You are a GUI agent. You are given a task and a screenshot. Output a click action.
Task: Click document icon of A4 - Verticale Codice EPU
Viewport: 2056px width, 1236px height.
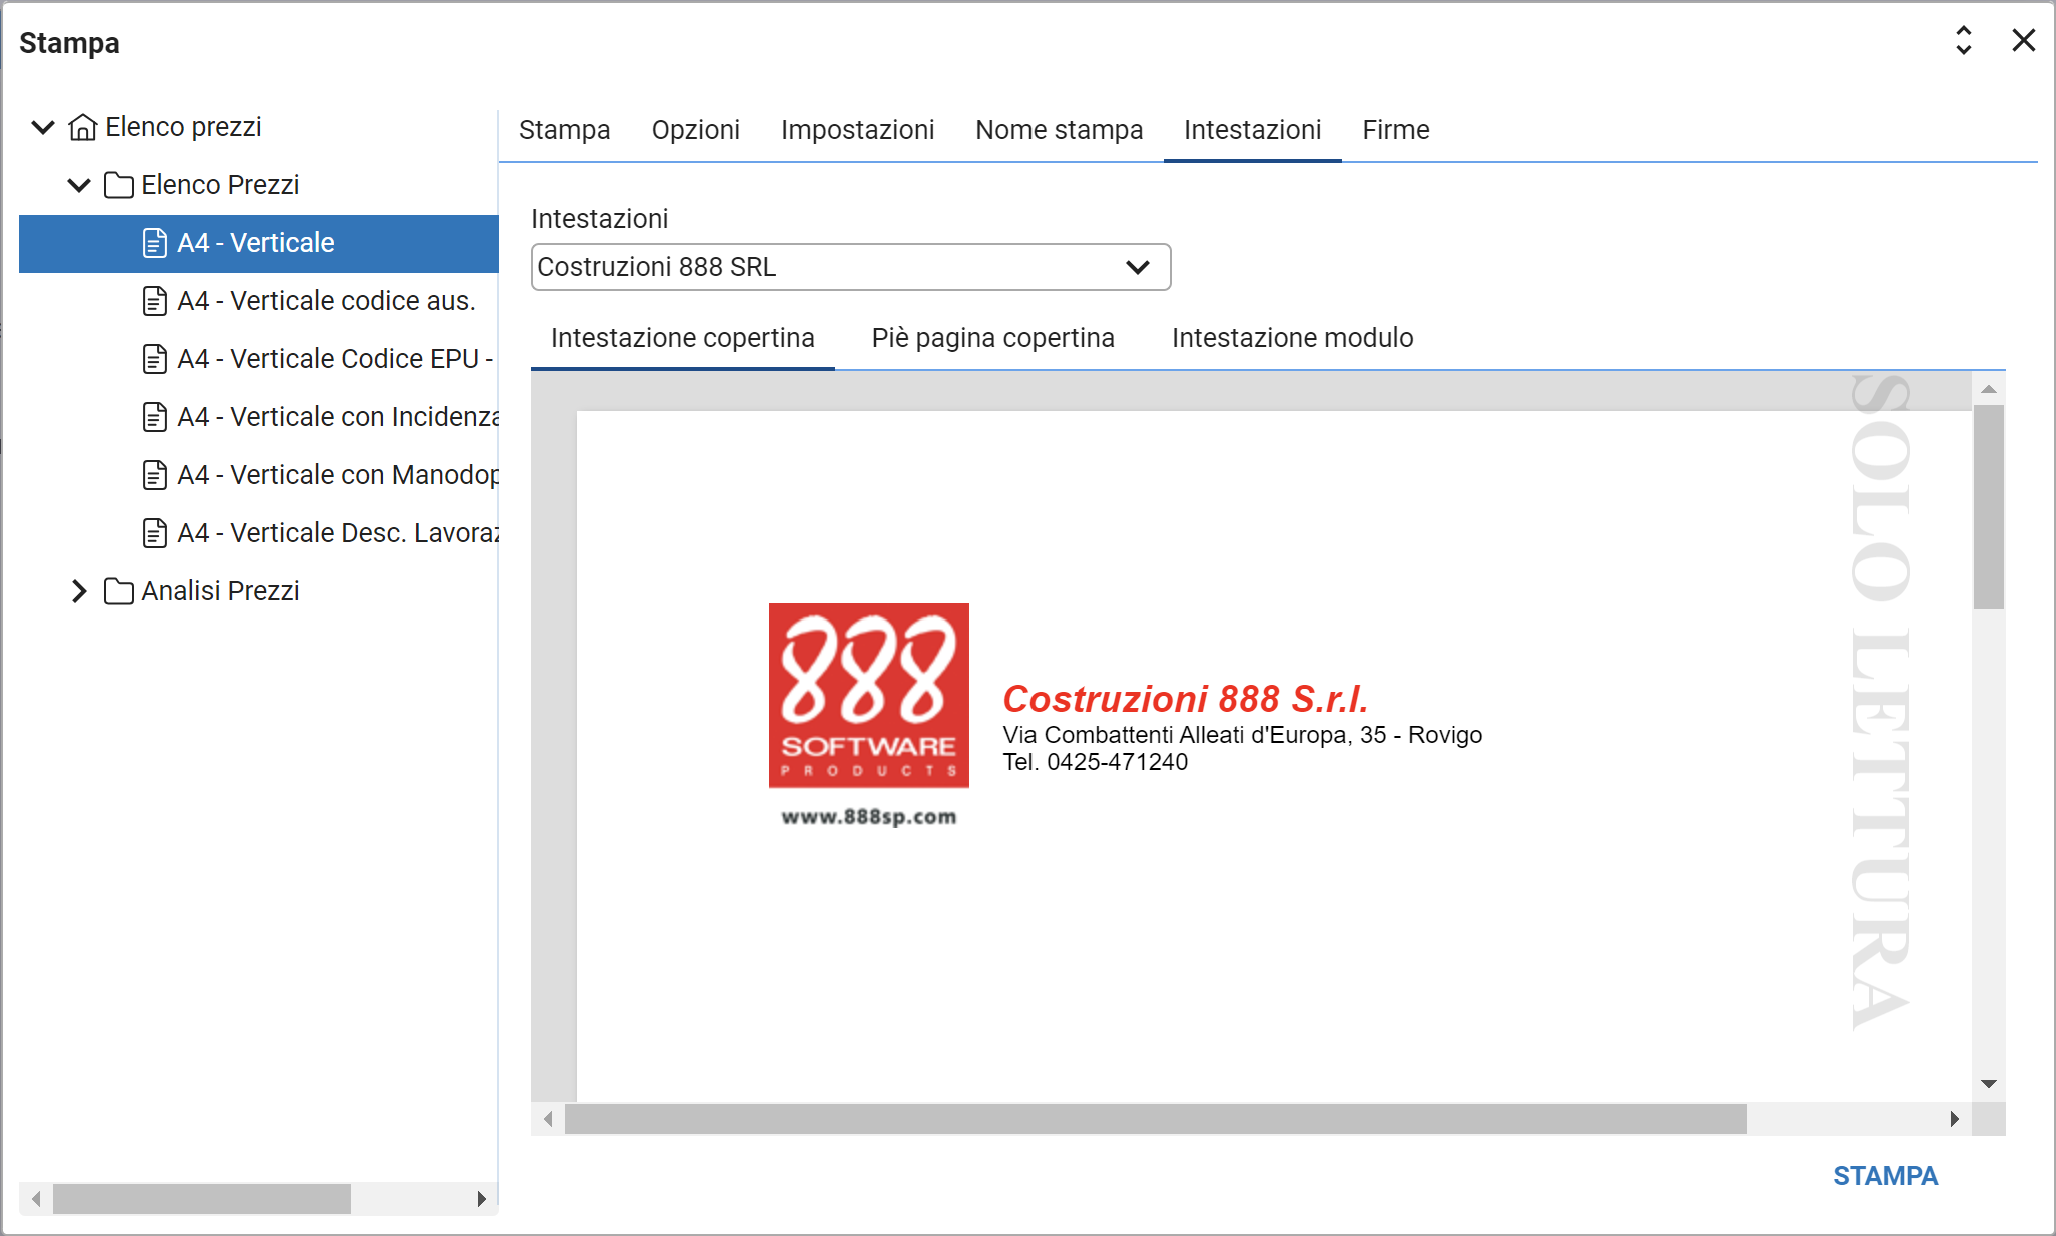(155, 359)
